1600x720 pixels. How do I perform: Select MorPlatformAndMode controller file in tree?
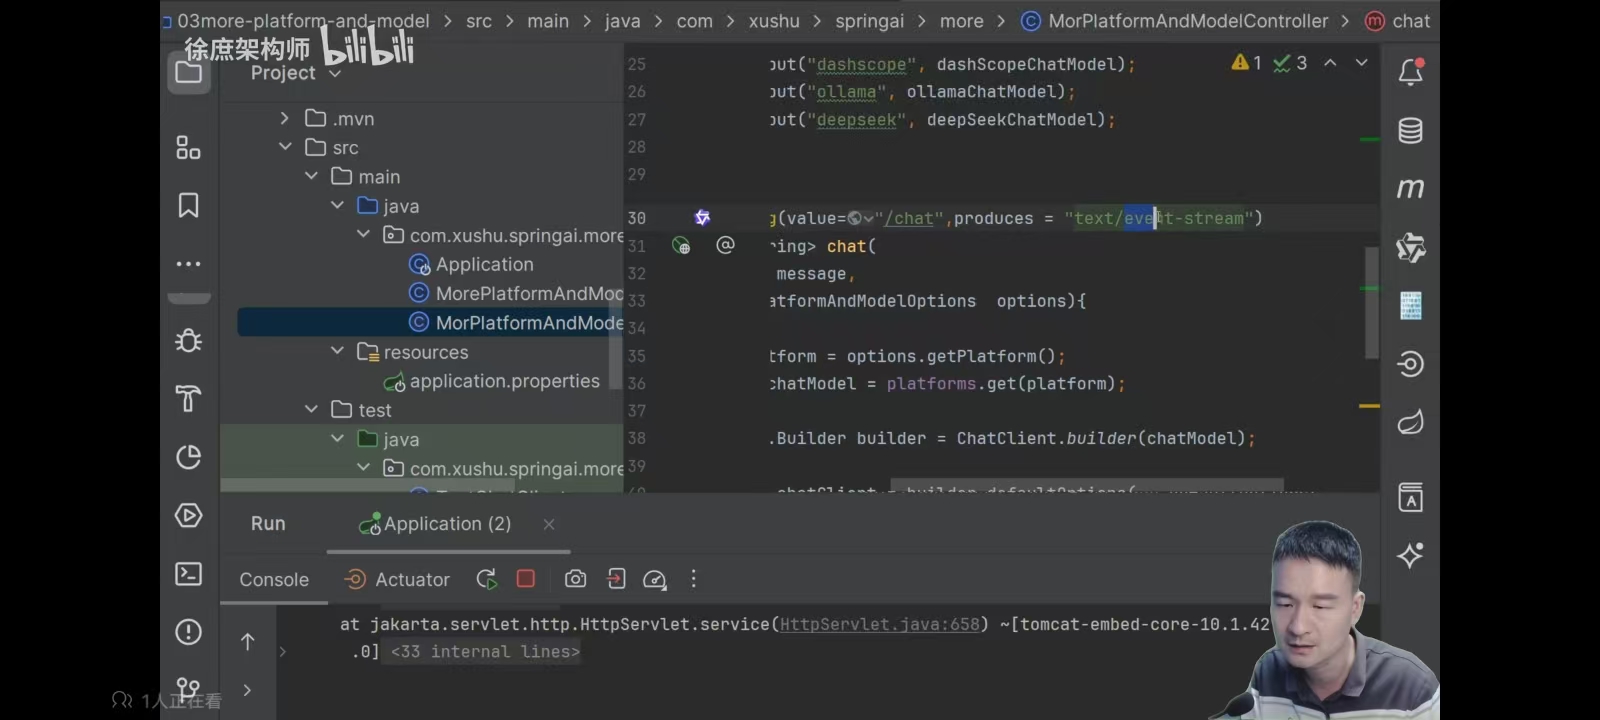(x=517, y=322)
